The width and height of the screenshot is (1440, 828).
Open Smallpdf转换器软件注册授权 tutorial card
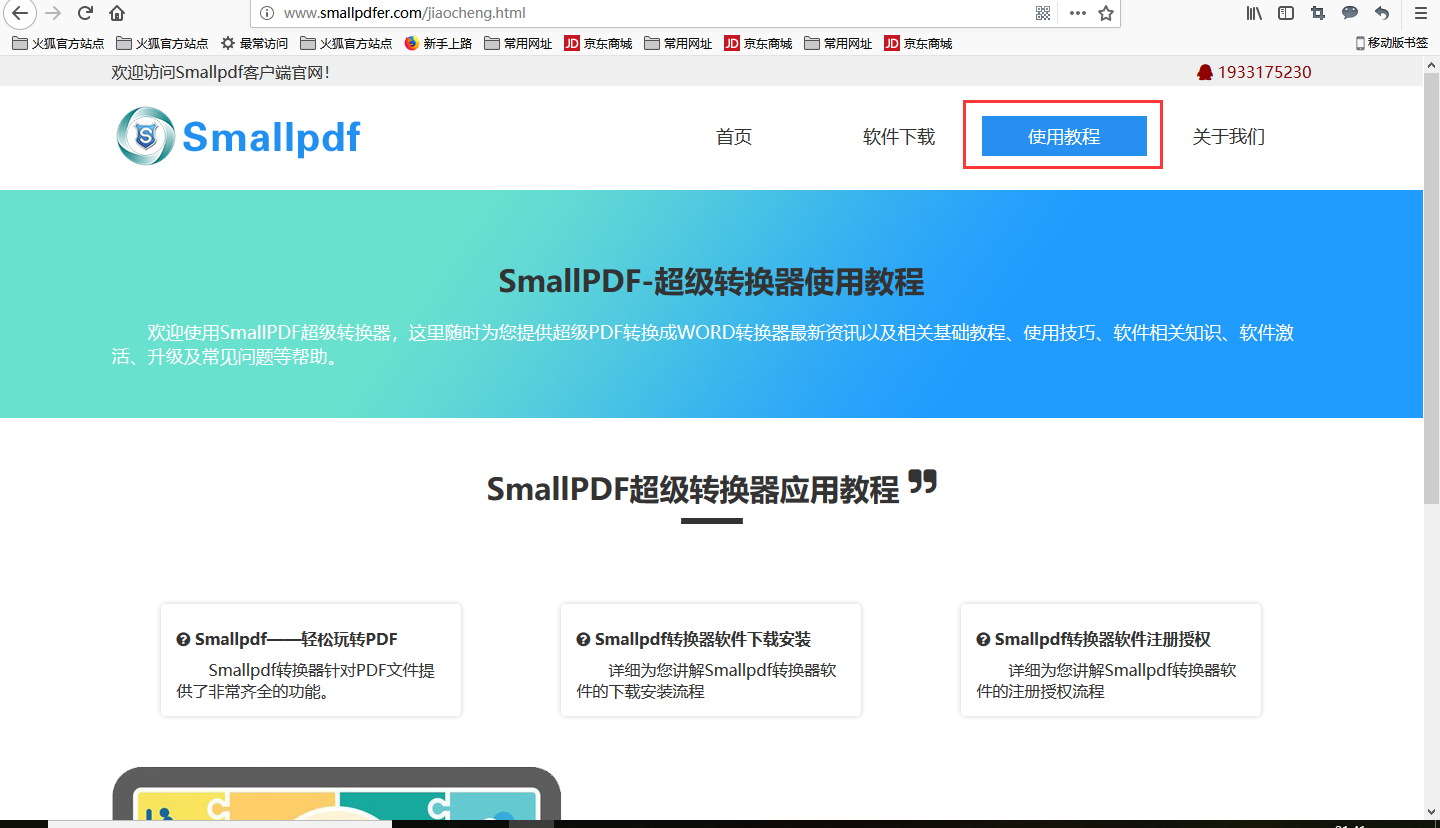pos(1111,660)
